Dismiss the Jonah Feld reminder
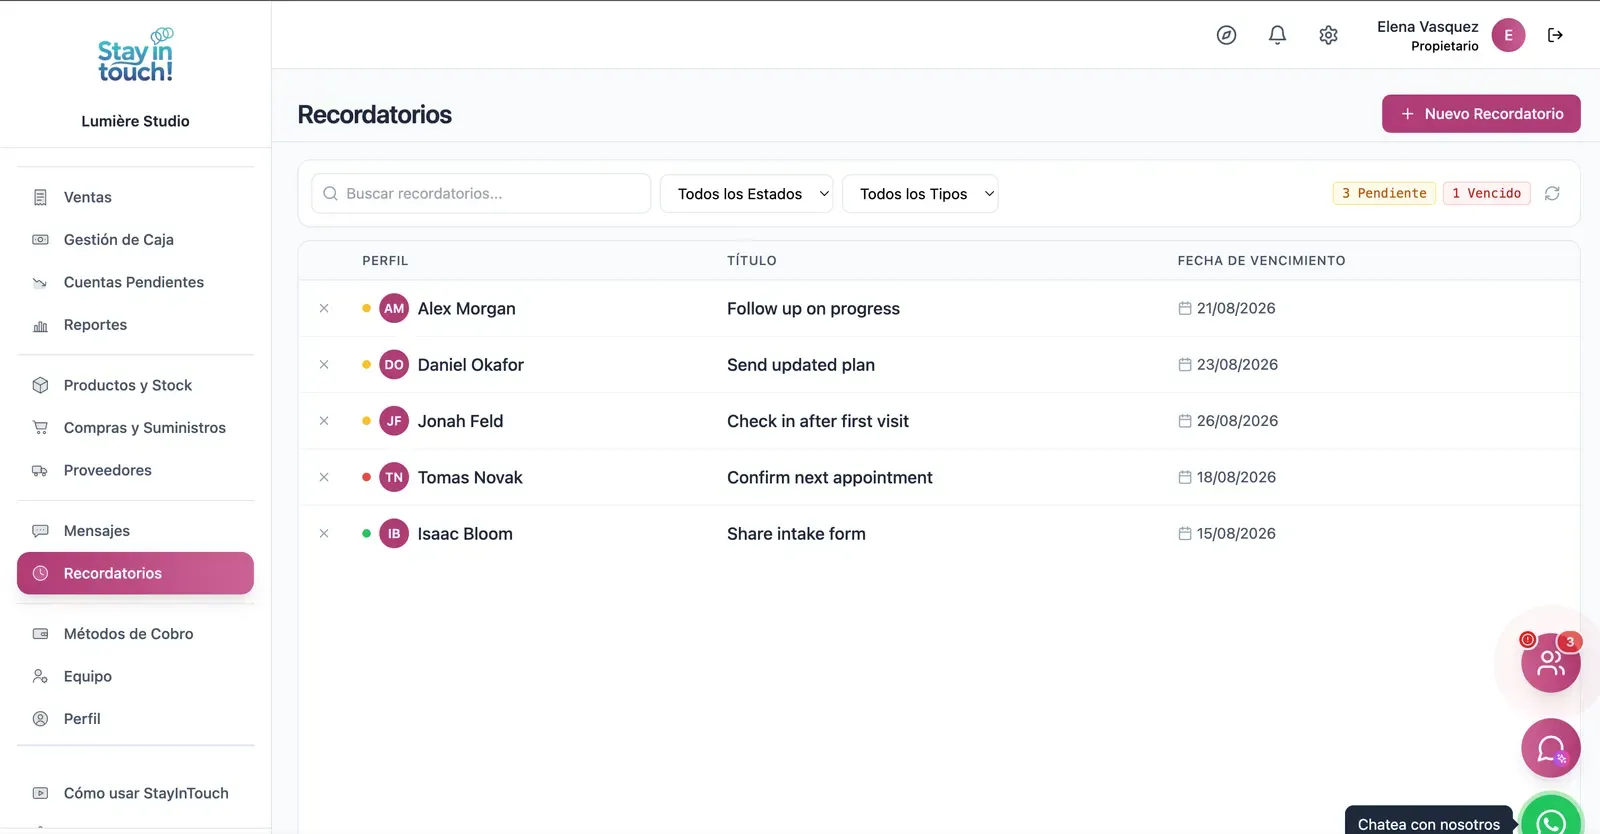 point(324,421)
